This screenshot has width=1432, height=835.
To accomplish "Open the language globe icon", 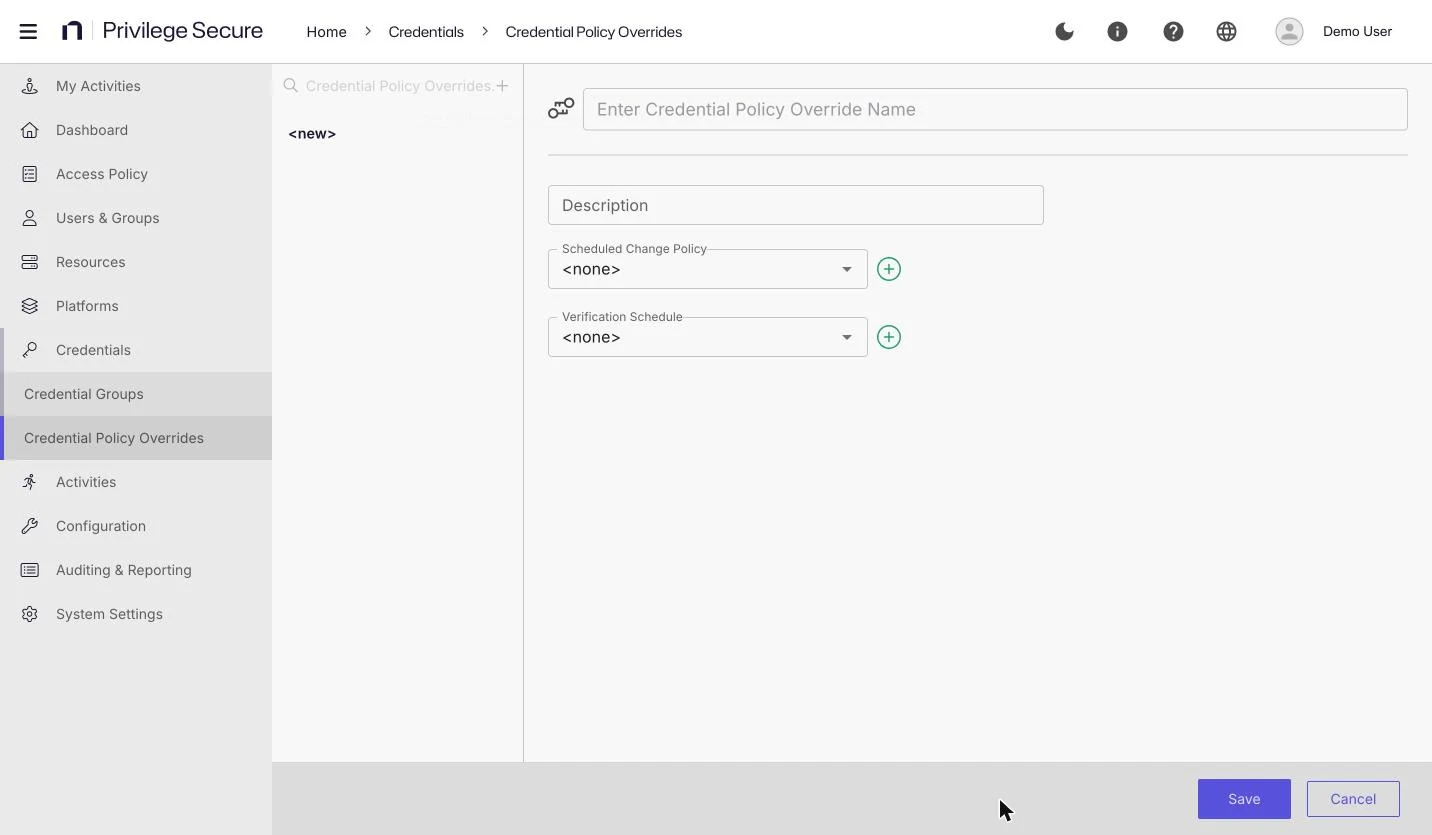I will [x=1226, y=31].
